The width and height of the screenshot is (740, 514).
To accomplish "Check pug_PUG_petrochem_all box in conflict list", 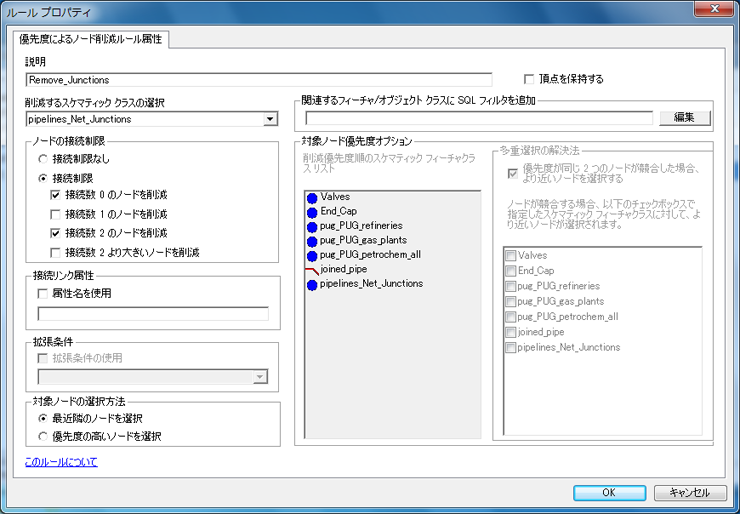I will coord(510,317).
